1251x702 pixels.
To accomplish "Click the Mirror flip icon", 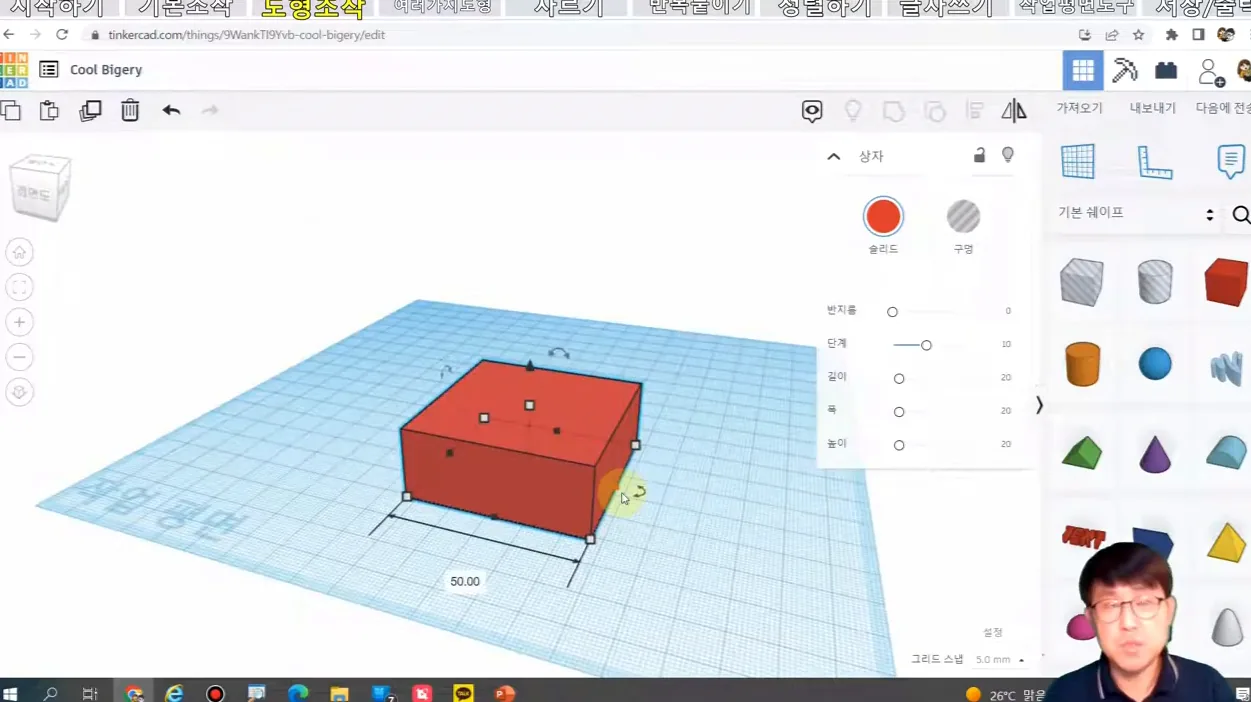I will point(1014,111).
